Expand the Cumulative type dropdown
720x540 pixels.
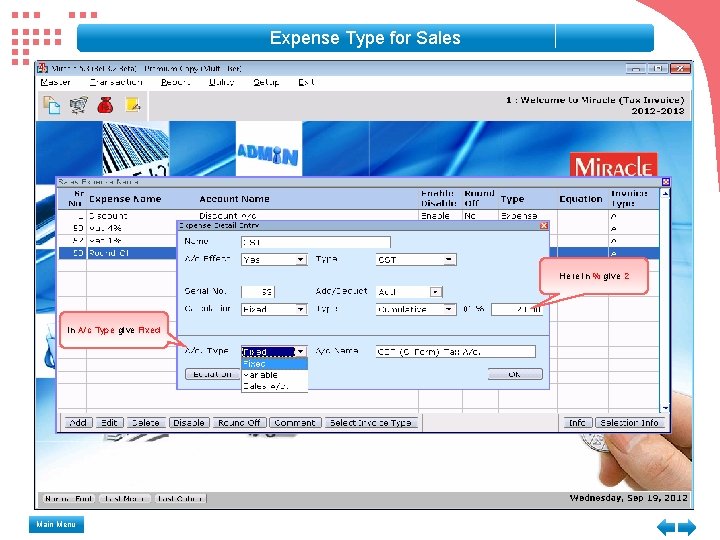[x=449, y=309]
